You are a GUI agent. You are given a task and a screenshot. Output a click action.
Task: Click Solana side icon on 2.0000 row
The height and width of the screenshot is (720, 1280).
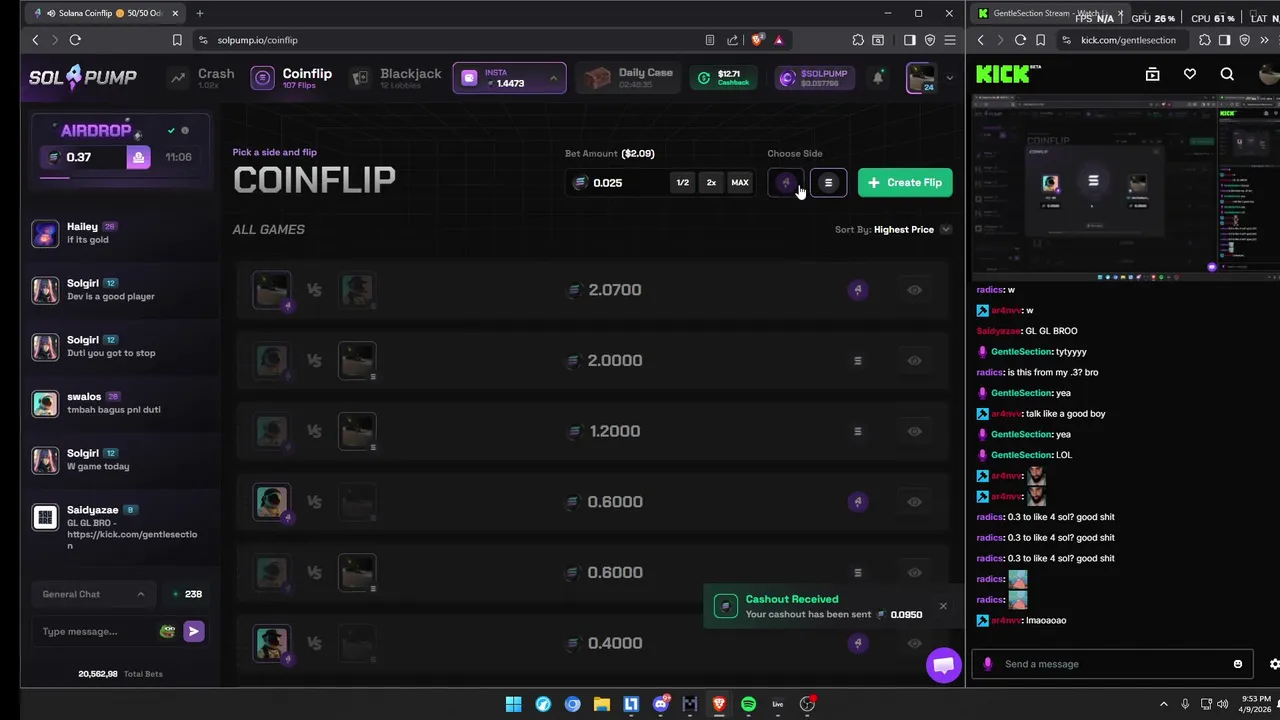tap(857, 361)
